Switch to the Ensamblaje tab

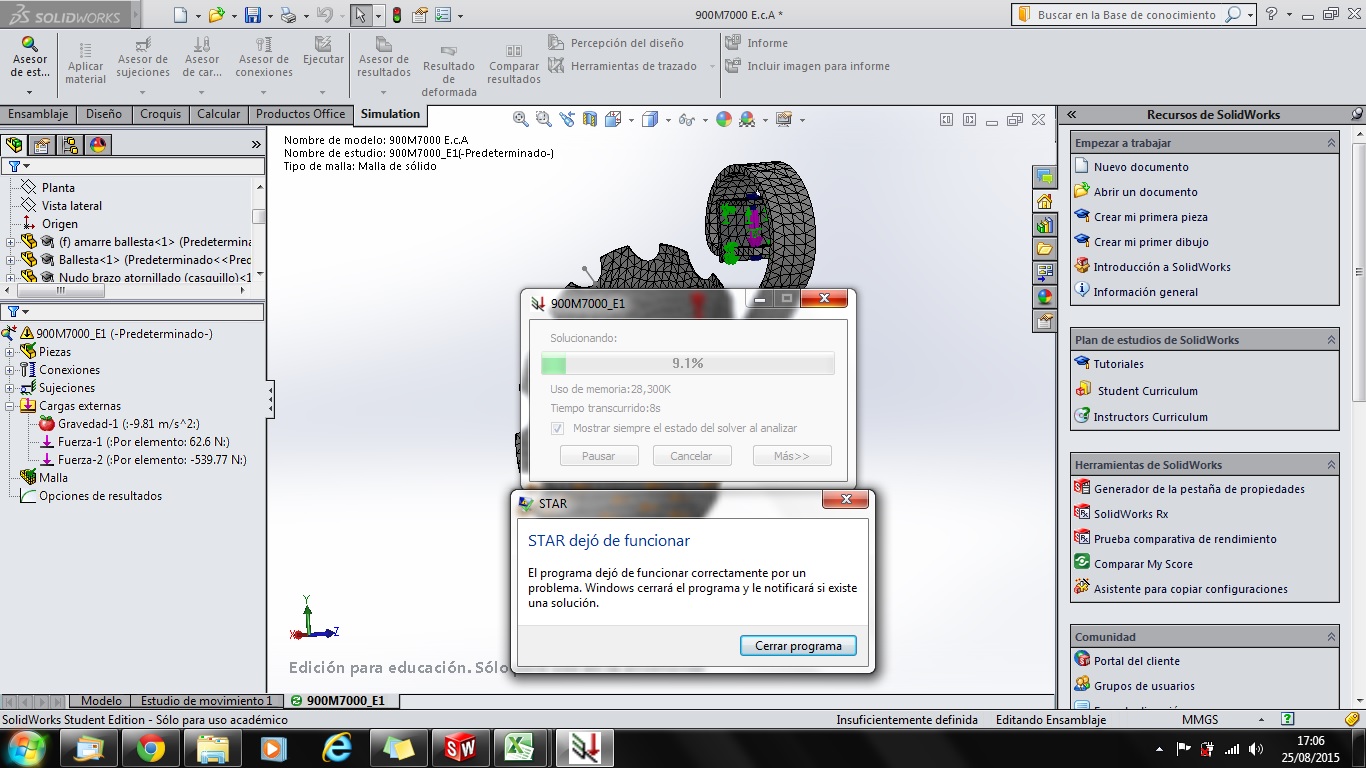(x=38, y=114)
